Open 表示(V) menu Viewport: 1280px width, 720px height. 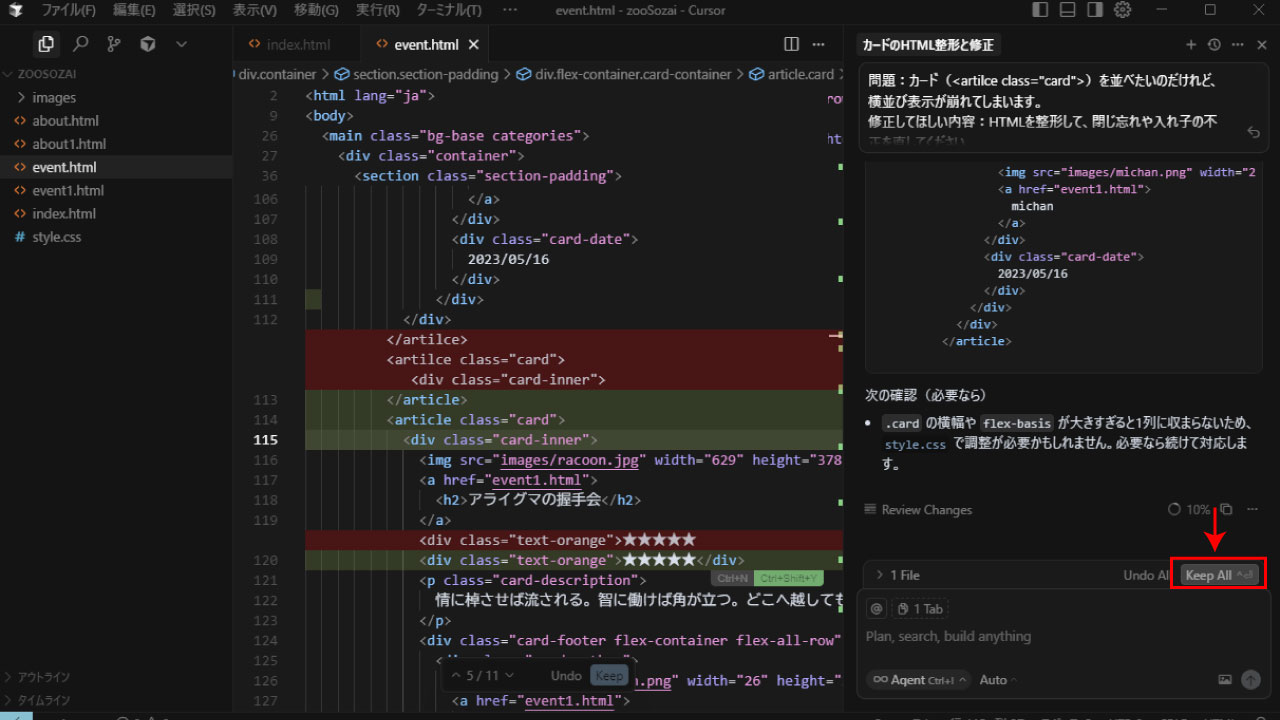(x=254, y=10)
